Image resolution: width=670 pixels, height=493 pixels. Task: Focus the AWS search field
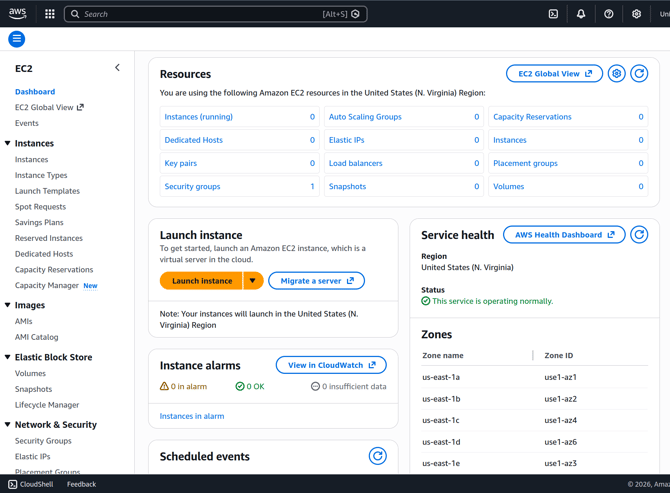tap(200, 14)
